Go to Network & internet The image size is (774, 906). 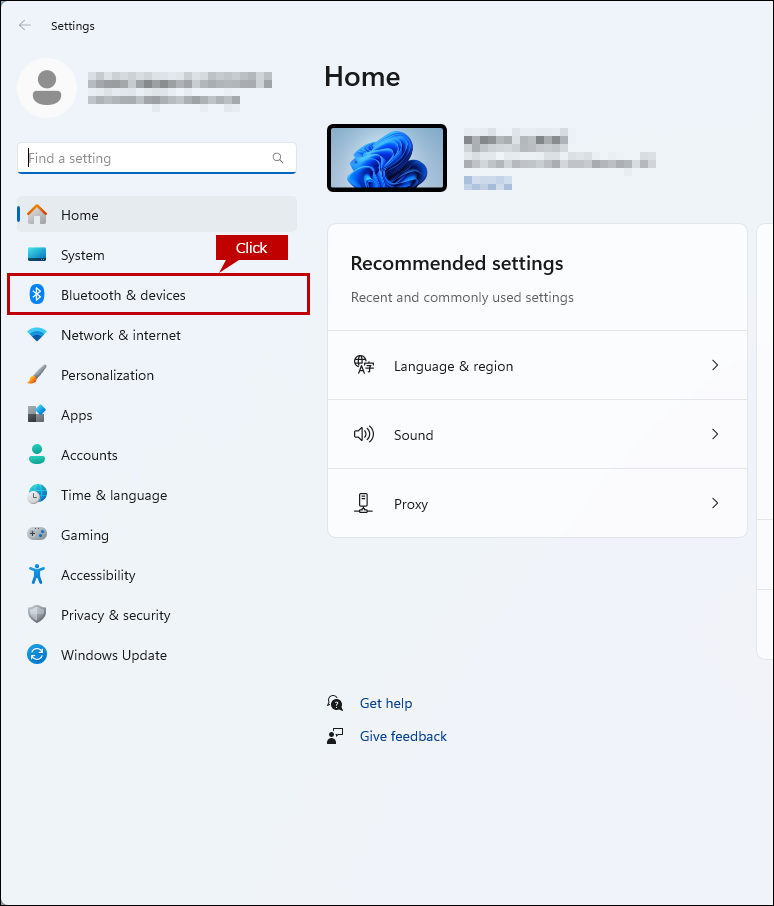pyautogui.click(x=121, y=335)
